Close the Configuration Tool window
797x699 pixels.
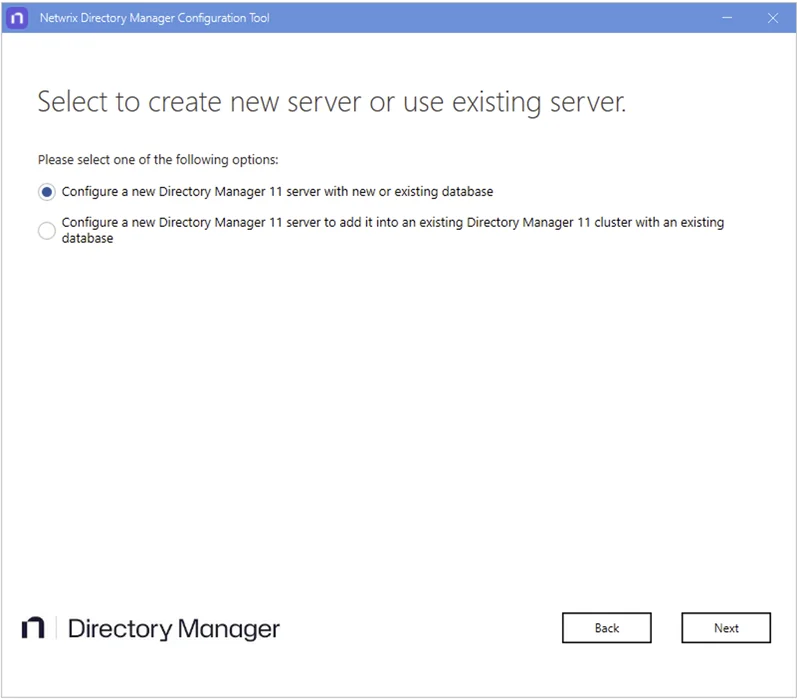coord(773,18)
